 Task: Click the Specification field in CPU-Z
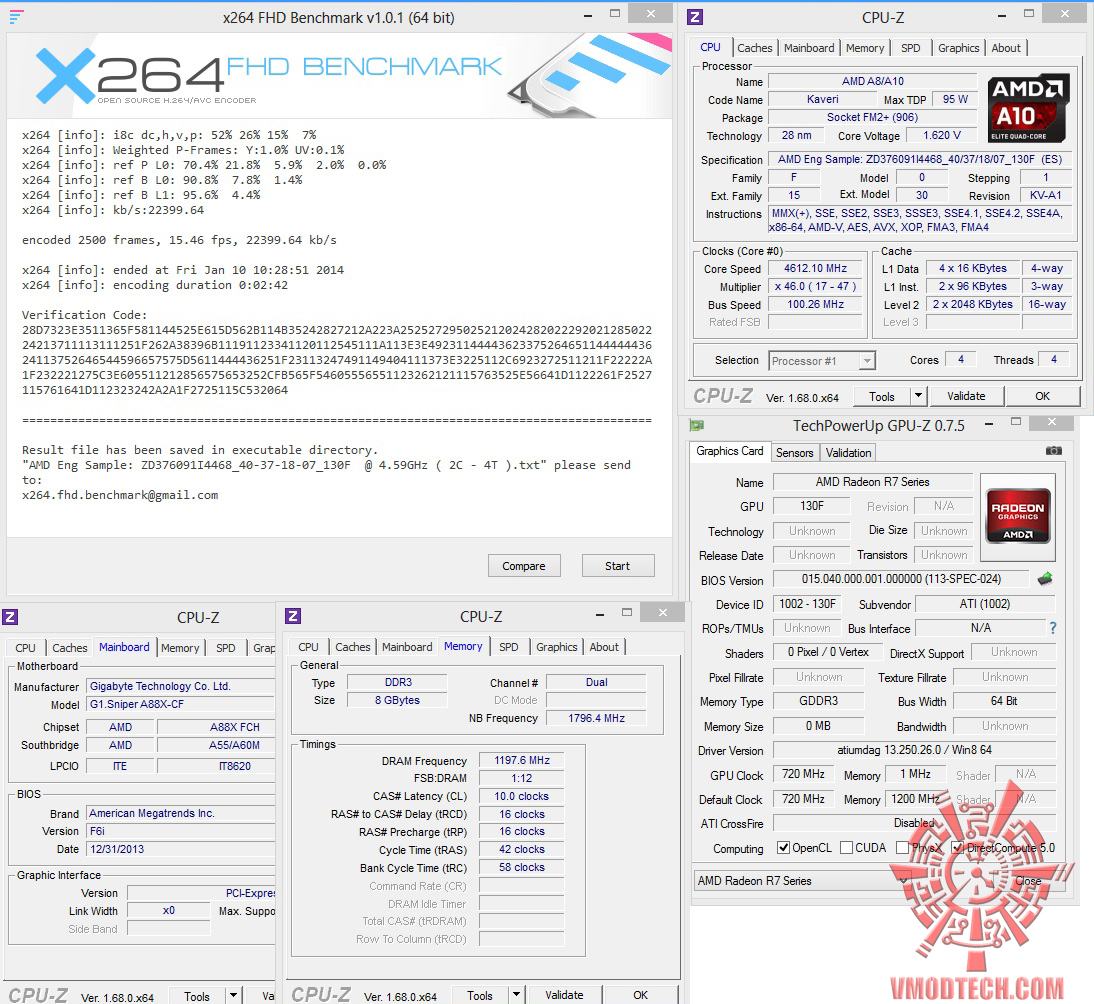click(920, 159)
